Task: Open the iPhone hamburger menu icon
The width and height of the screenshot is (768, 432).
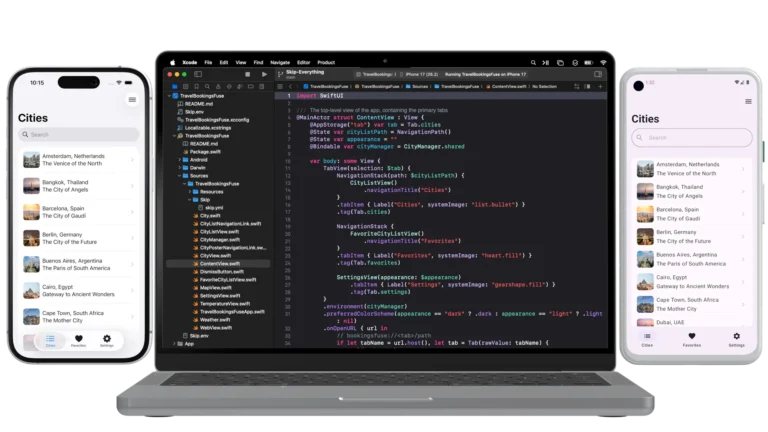Action: [x=132, y=100]
